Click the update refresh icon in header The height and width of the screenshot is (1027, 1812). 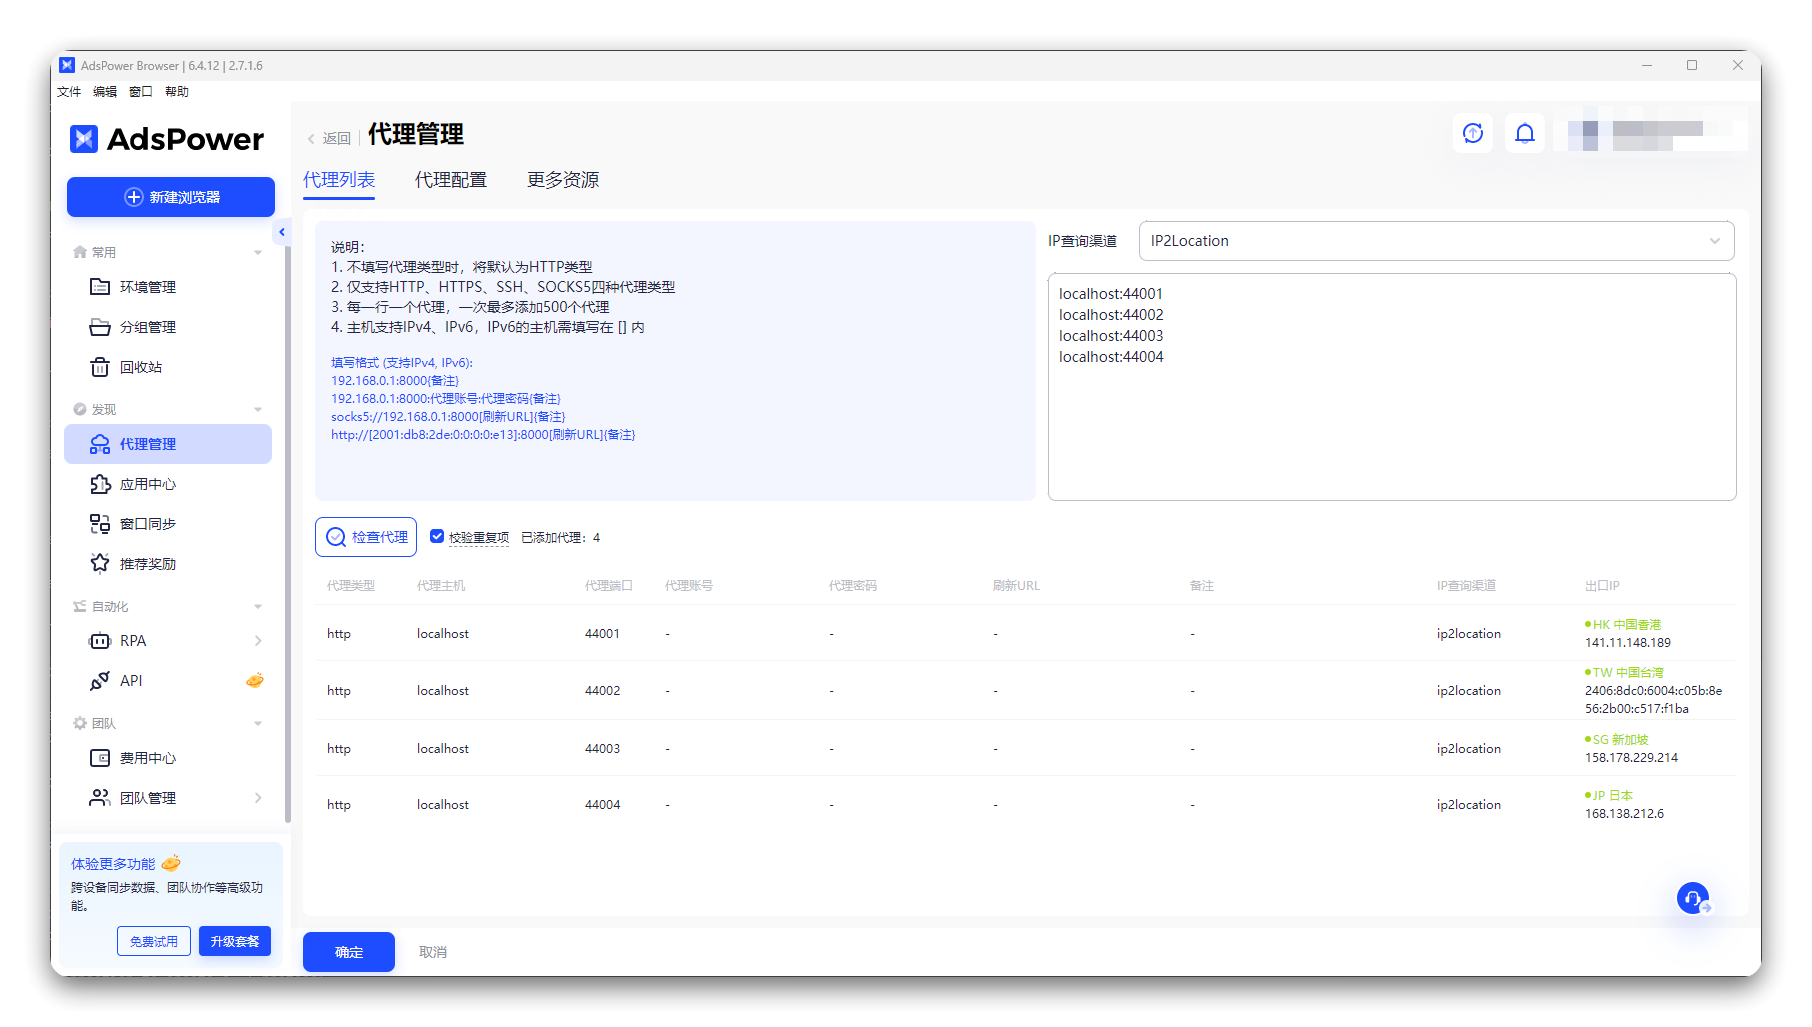pyautogui.click(x=1472, y=133)
